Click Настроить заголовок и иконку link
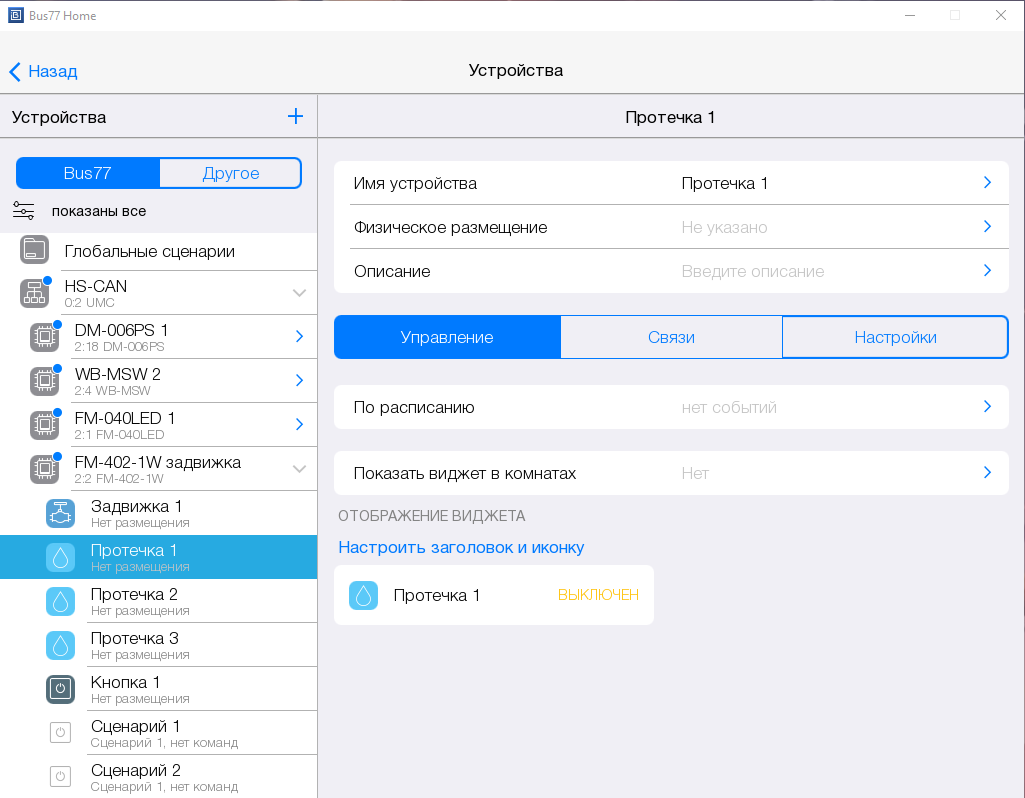The width and height of the screenshot is (1025, 798). tap(461, 547)
